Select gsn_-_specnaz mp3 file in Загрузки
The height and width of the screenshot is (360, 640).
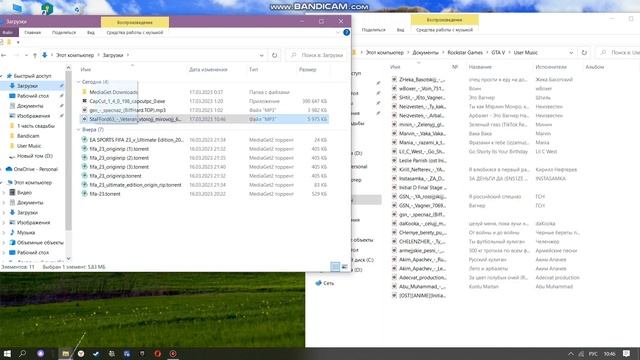(x=203, y=110)
